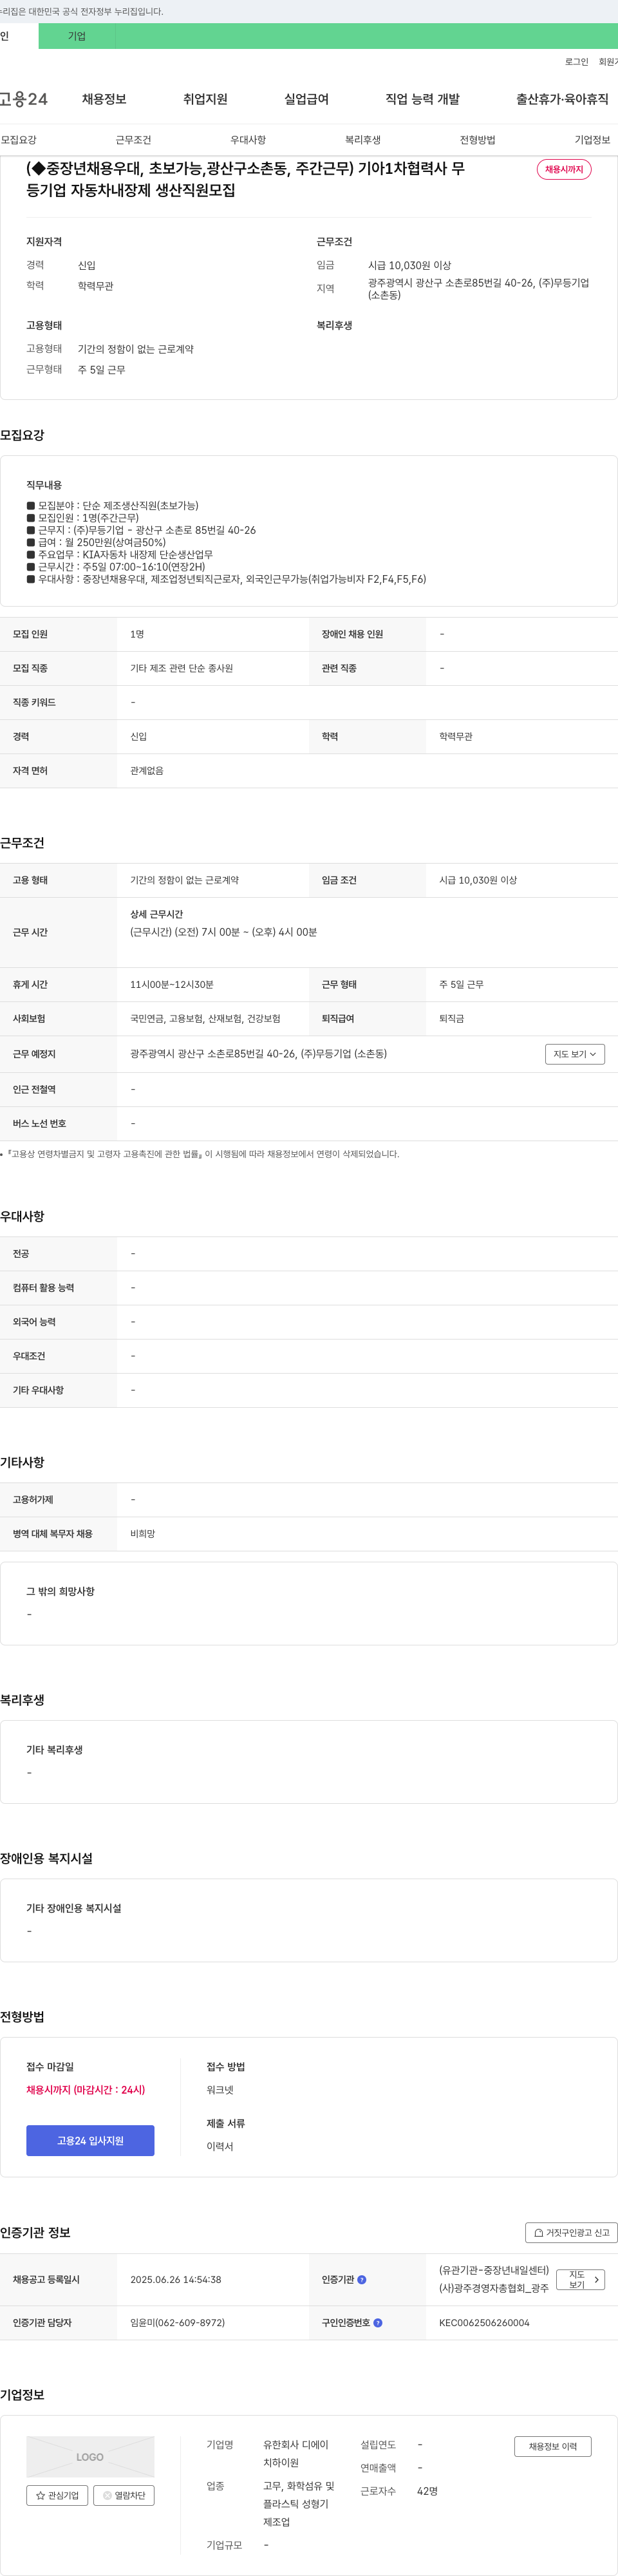Jump to 복리후생 section tab
Screen dimensions: 618x2576
363,140
